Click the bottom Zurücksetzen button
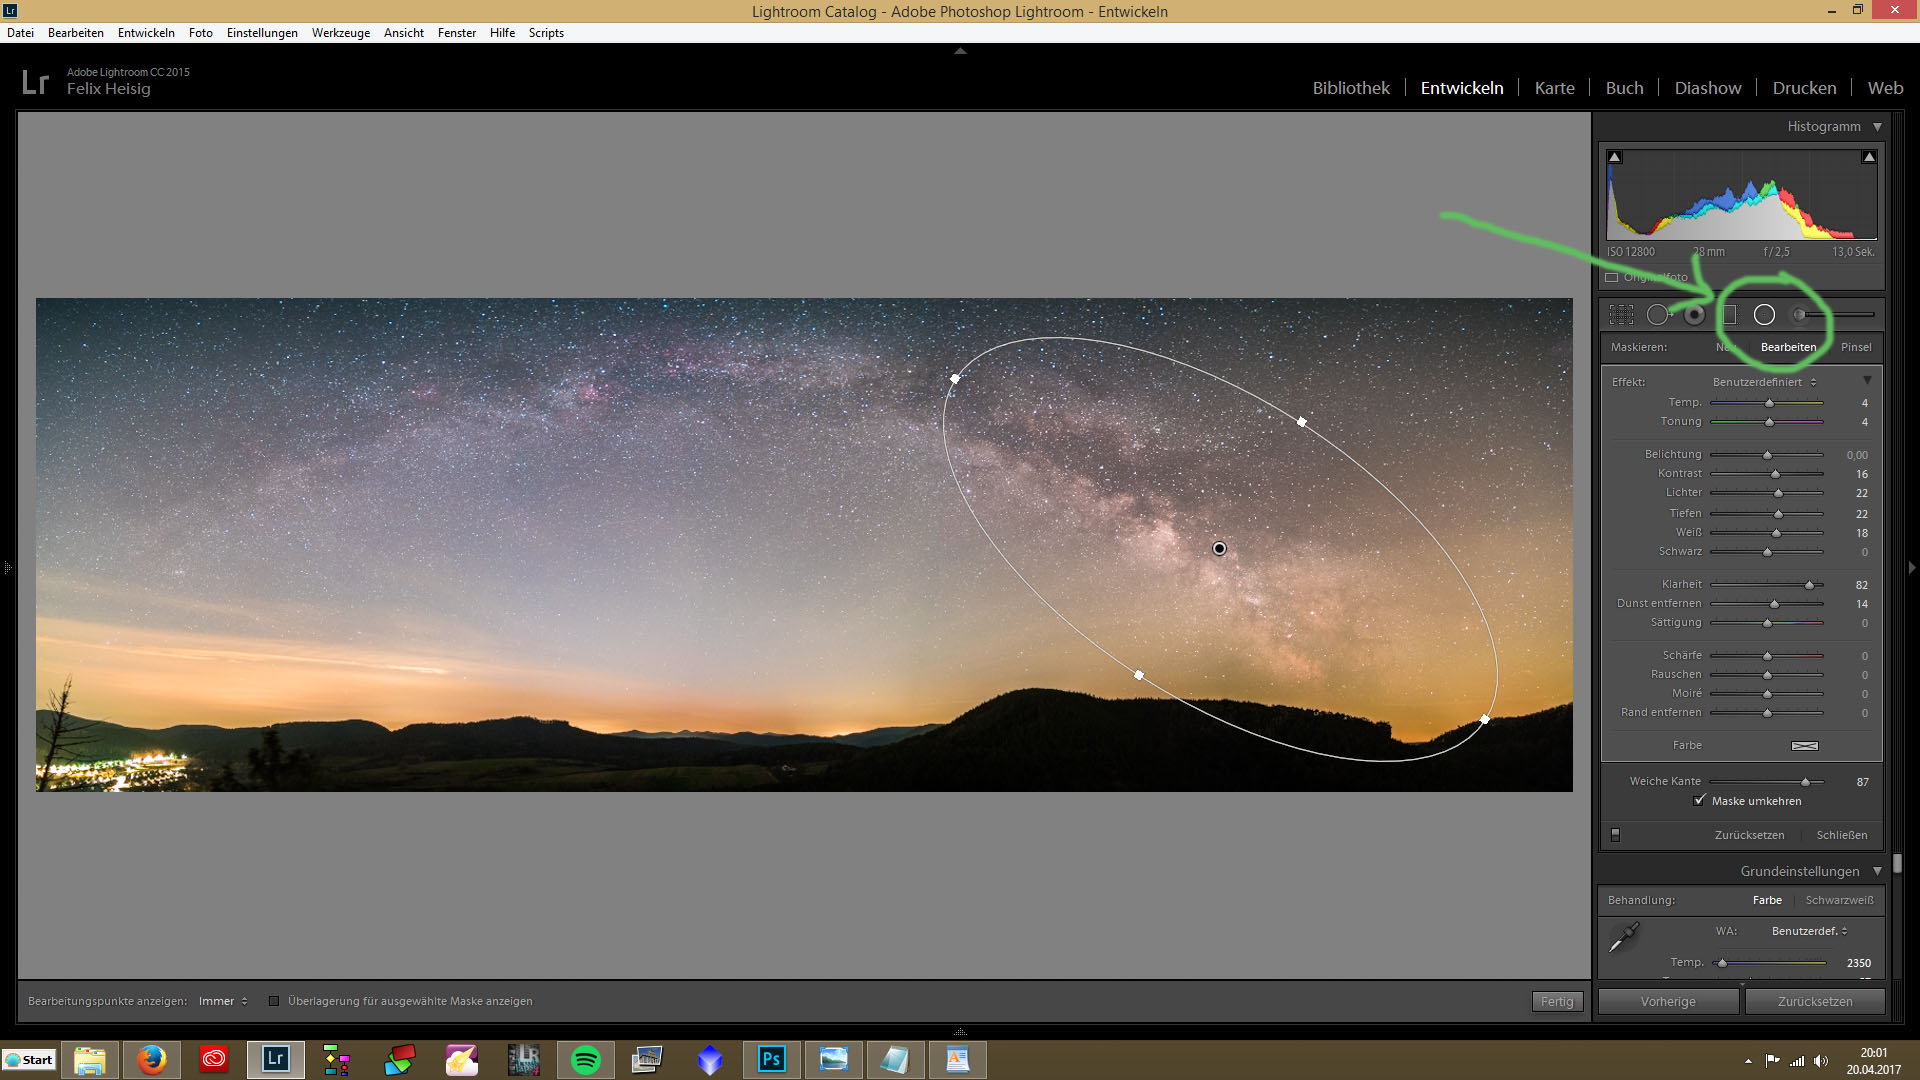1920x1080 pixels. click(1815, 1001)
